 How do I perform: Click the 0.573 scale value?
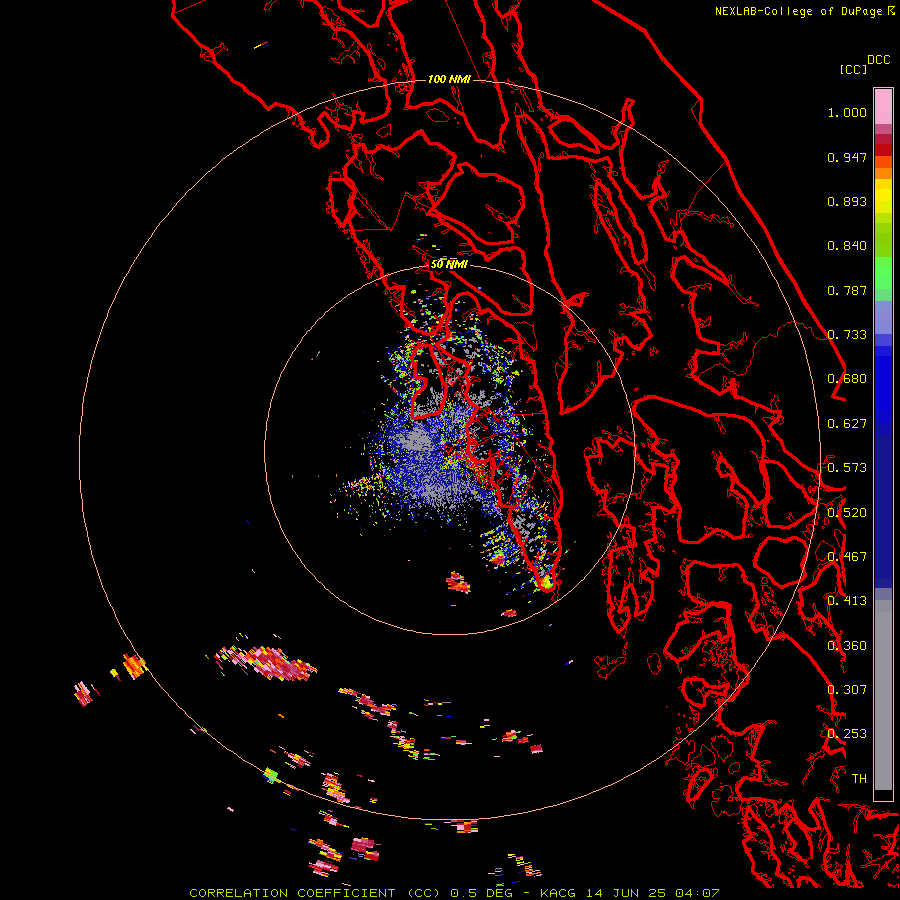pos(847,468)
